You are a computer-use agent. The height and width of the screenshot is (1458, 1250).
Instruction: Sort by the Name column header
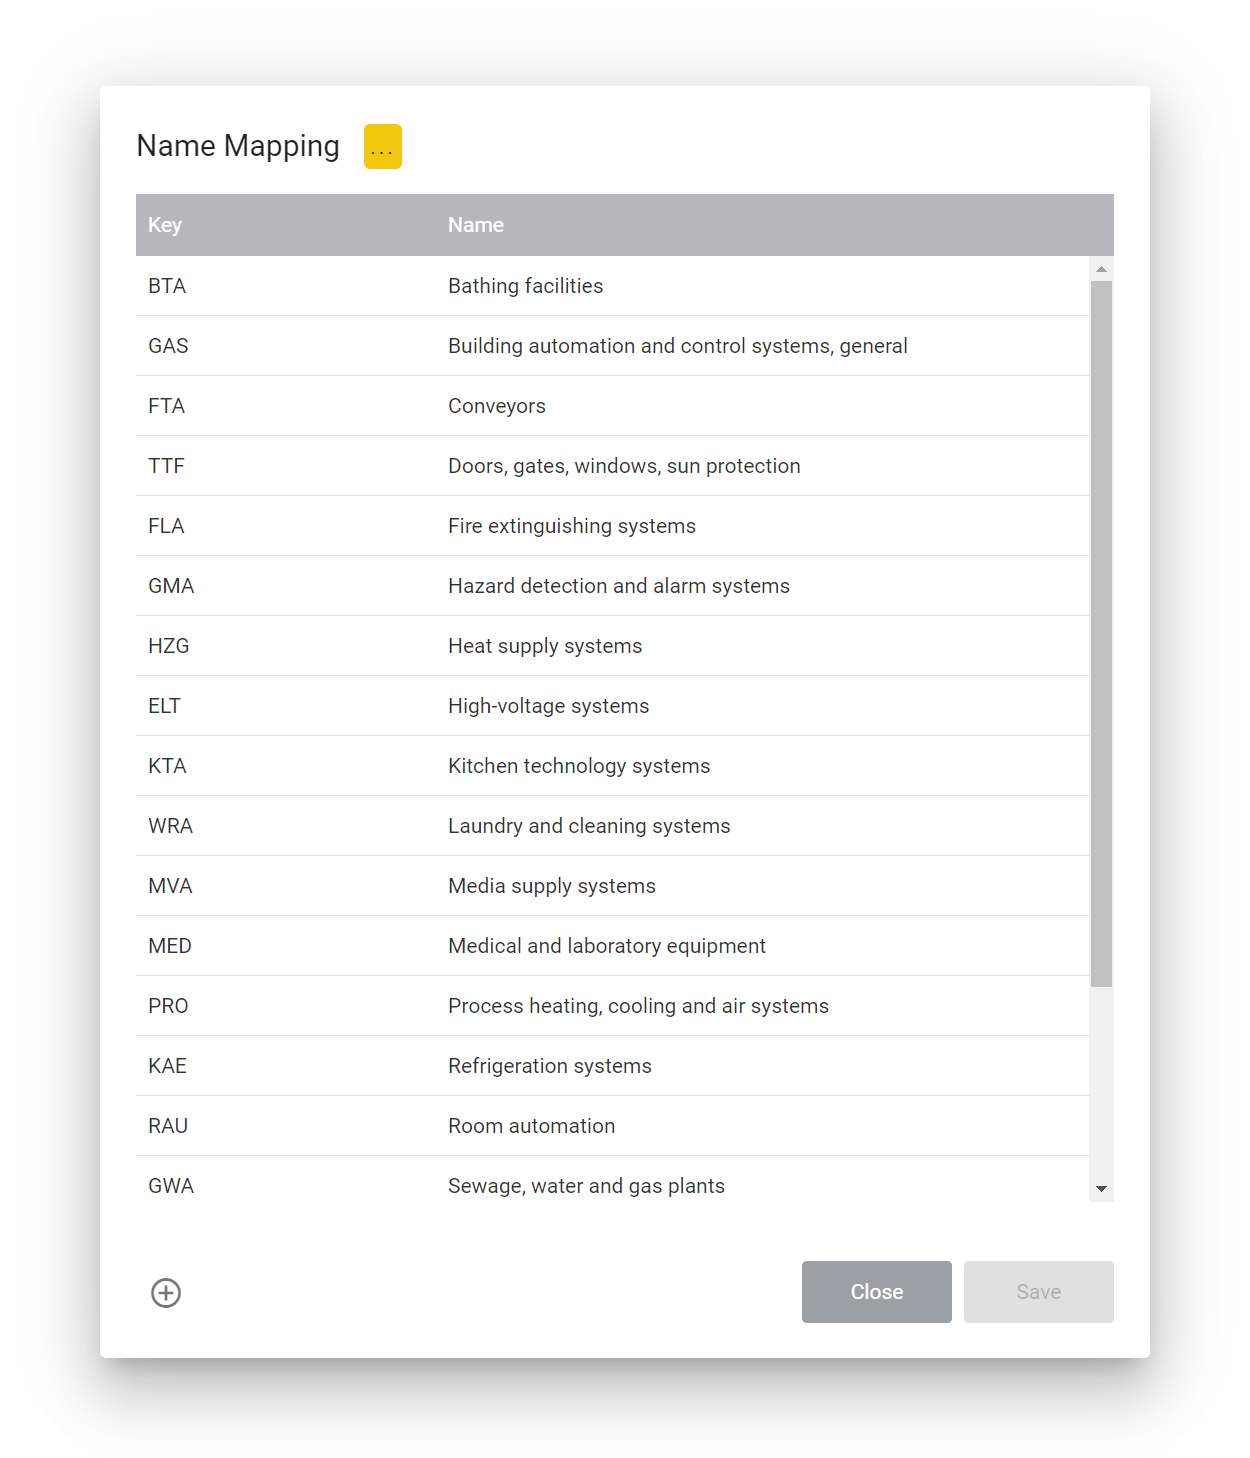click(476, 225)
